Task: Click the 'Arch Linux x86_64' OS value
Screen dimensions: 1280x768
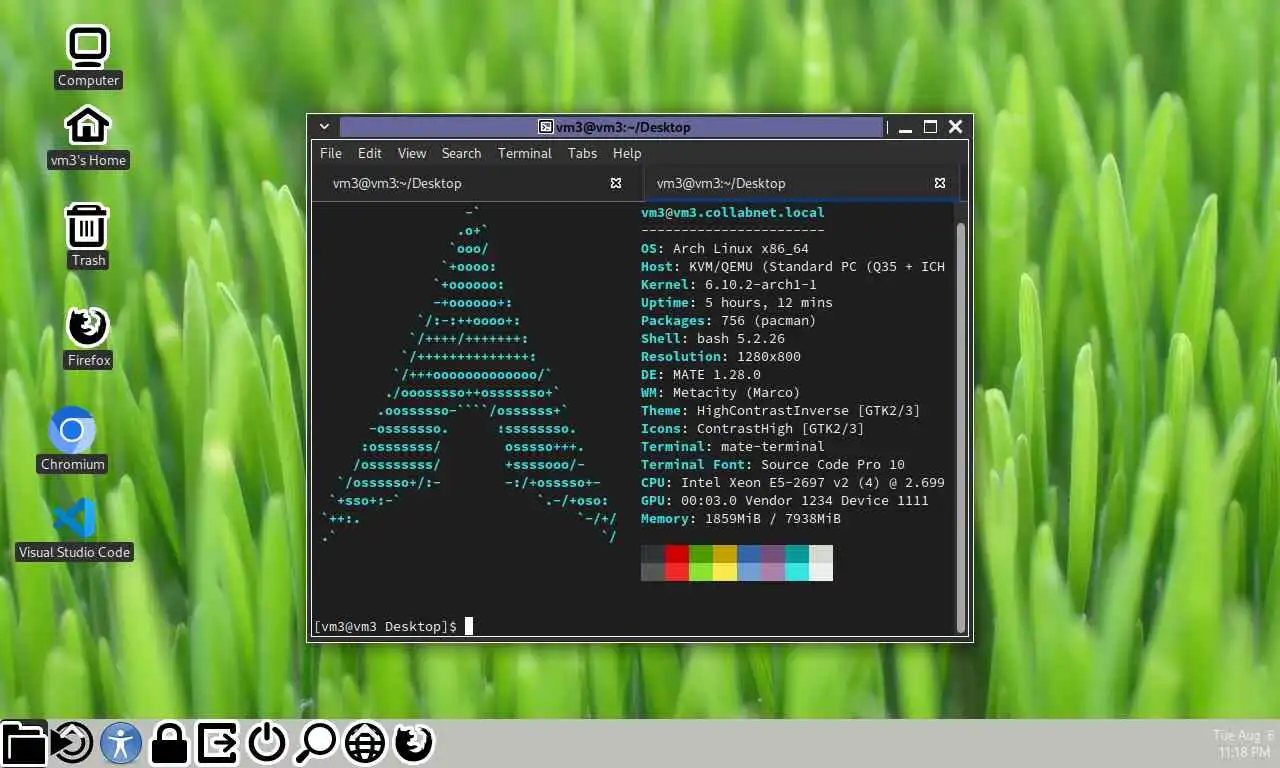Action: click(x=741, y=248)
